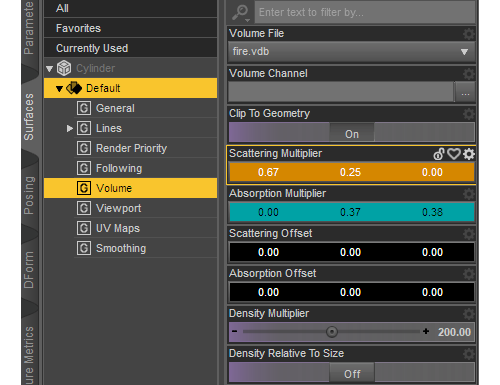Click the G icon beside Render Priority
500x385 pixels.
point(84,148)
